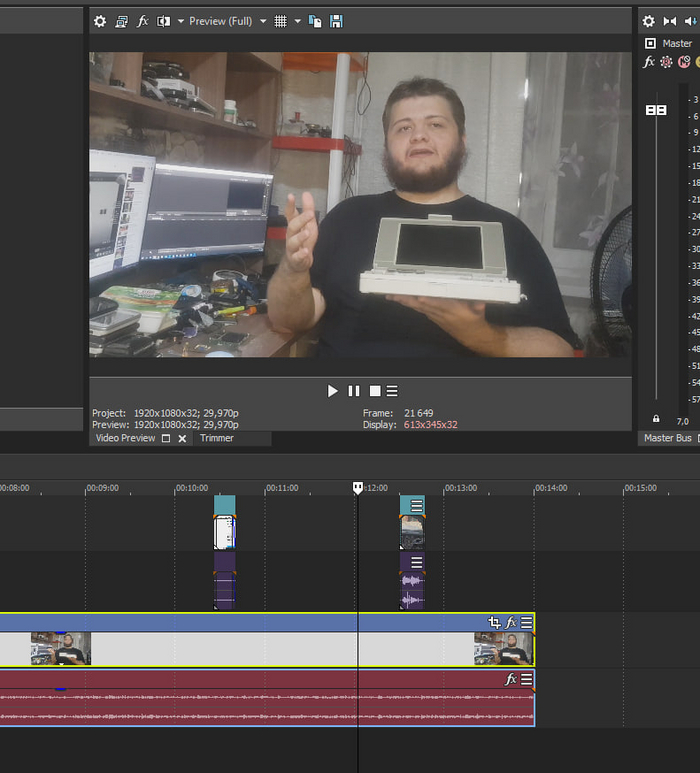Open Project Video Properties gear icon
700x773 pixels.
click(99, 21)
